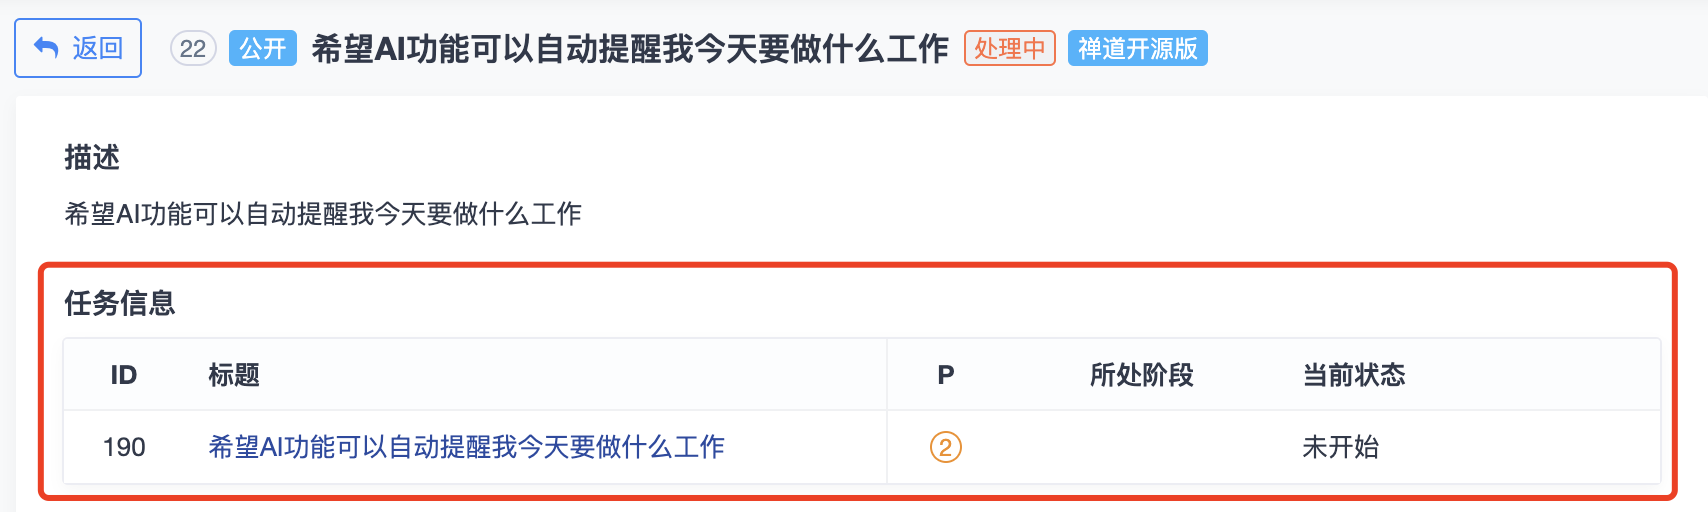This screenshot has height=512, width=1708.
Task: Click the 任务信息 section heading
Action: 120,303
